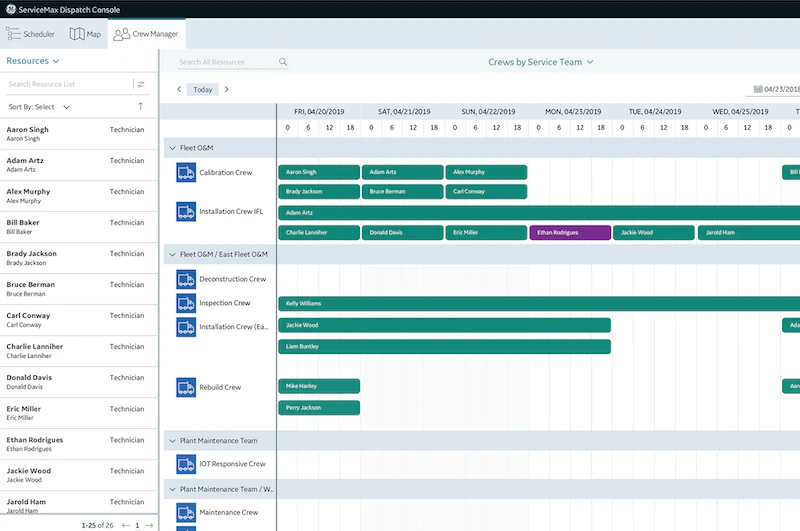Open the Carl Conway assignment bar
800x531 pixels.
486,192
